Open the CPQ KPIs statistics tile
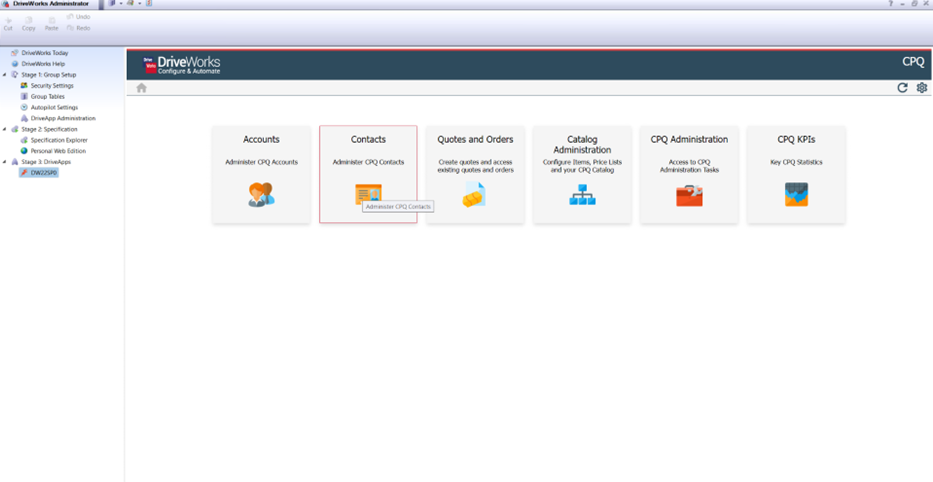Image resolution: width=933 pixels, height=482 pixels. 796,174
